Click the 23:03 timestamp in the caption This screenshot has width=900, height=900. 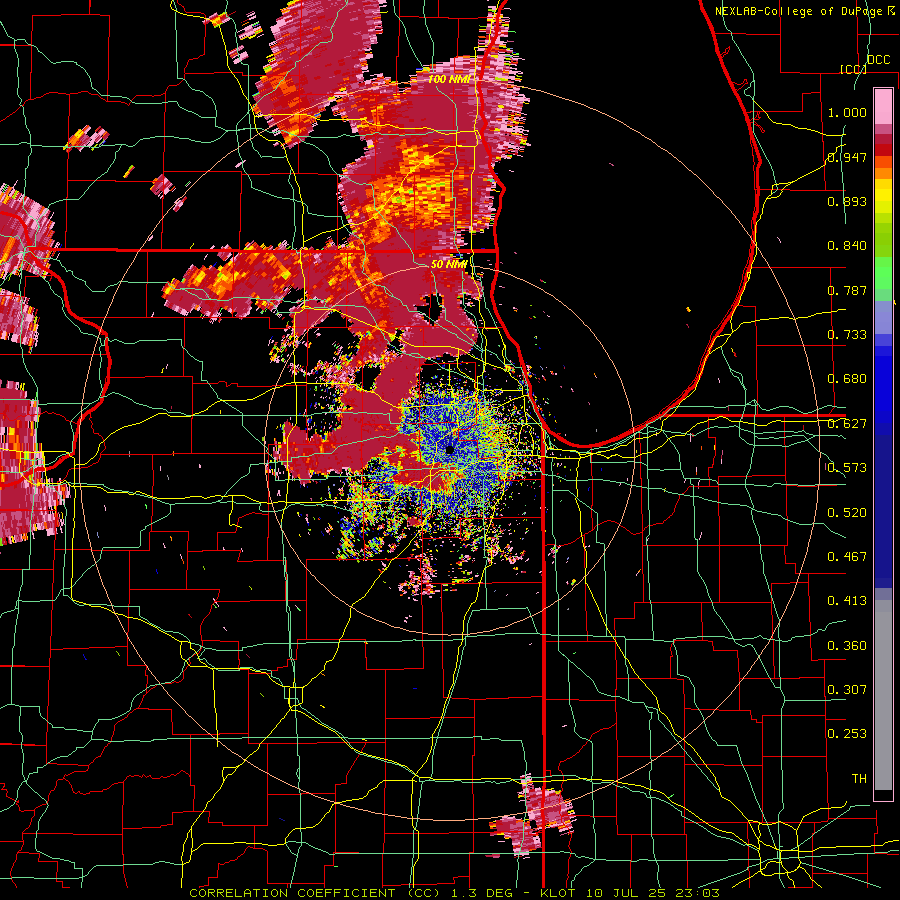coord(697,893)
